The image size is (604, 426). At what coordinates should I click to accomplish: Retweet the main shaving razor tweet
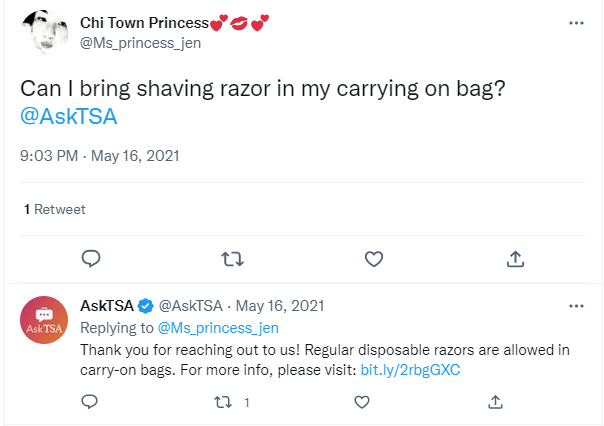(x=231, y=259)
